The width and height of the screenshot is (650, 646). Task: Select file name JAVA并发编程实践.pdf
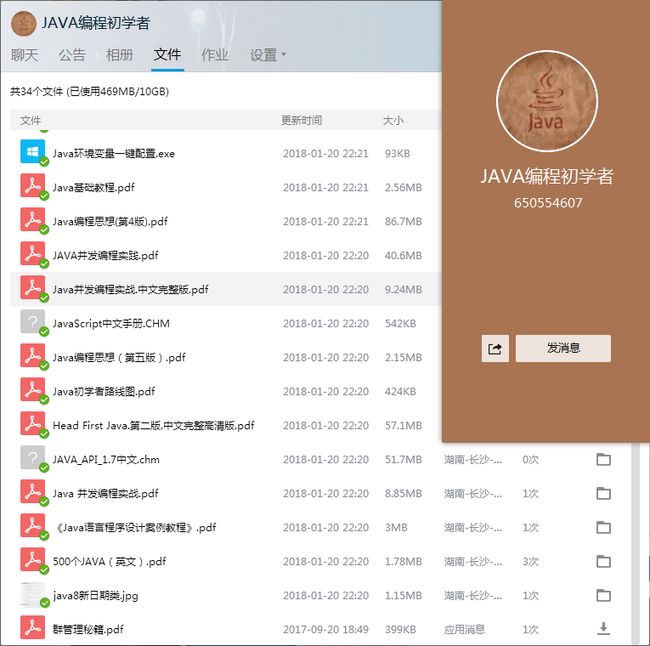tap(105, 255)
